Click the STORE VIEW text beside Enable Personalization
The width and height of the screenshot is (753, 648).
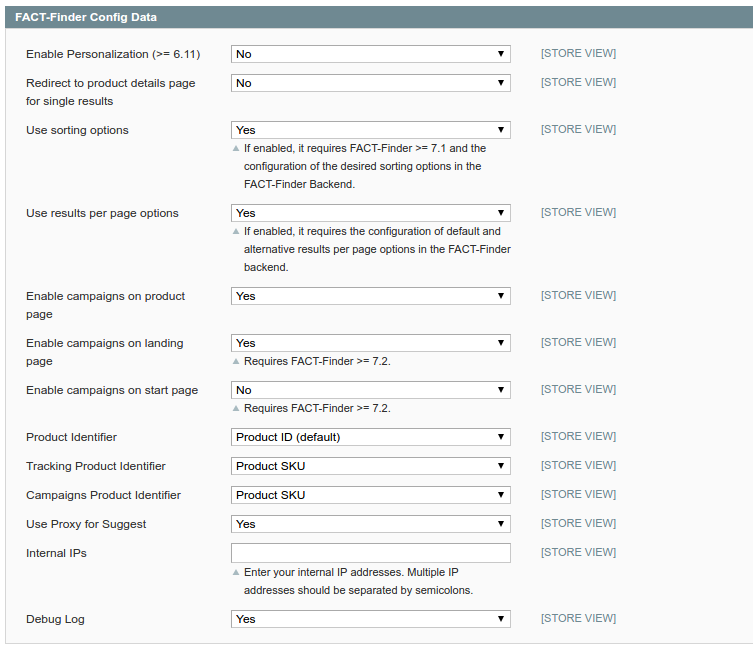click(578, 53)
